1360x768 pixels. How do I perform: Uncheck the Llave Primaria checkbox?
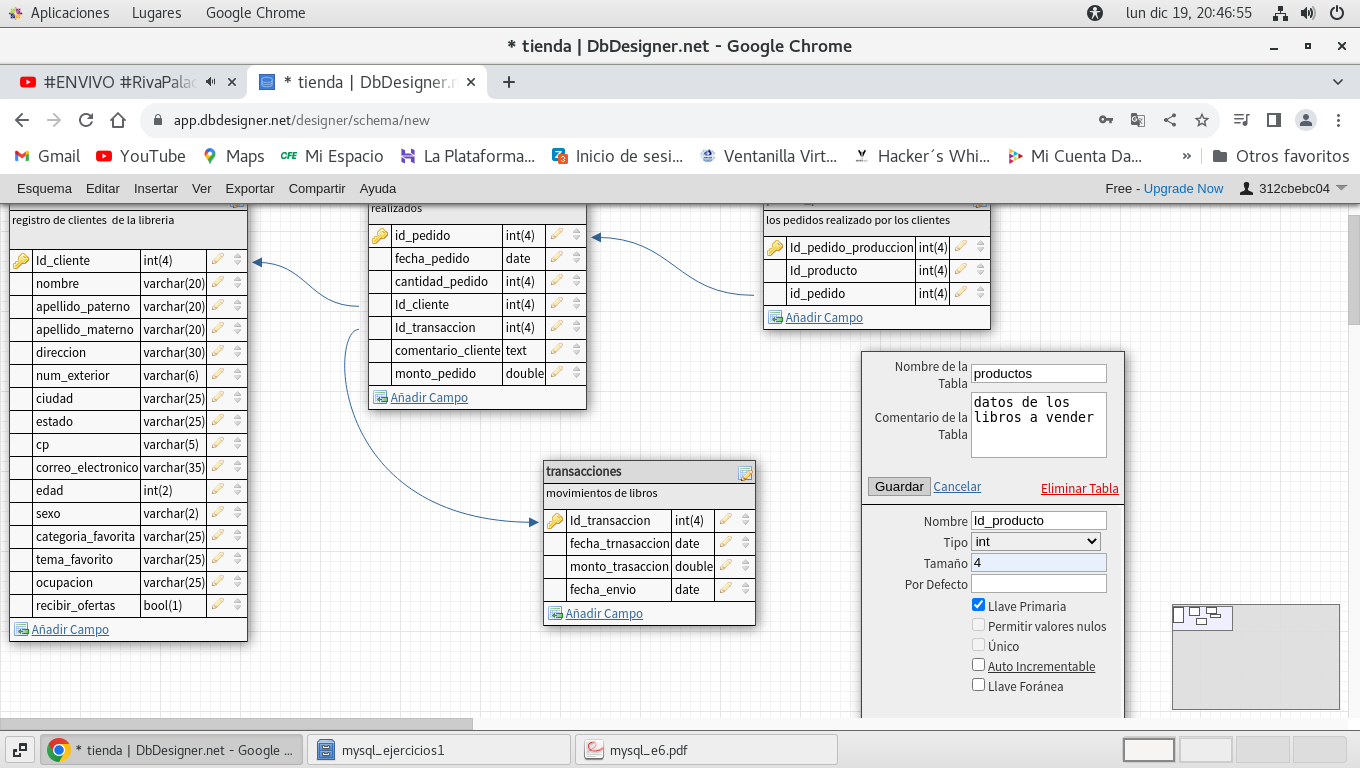coord(978,605)
